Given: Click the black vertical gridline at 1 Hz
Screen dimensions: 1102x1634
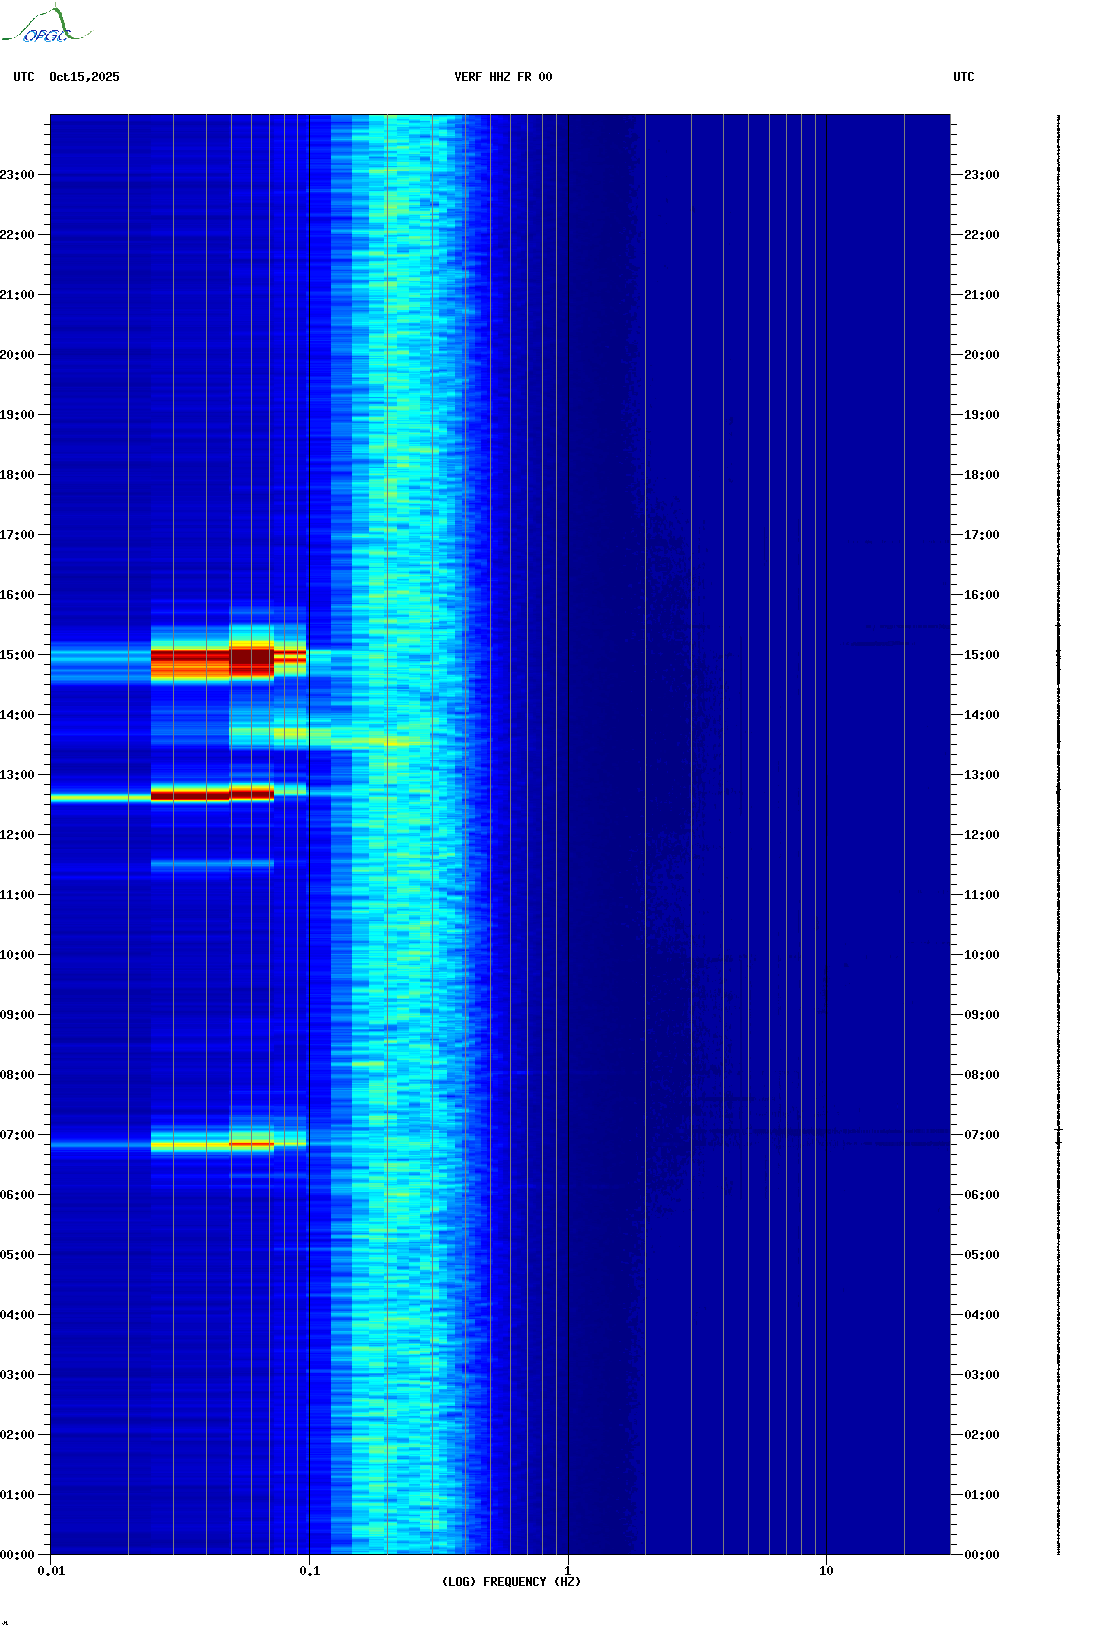Looking at the screenshot, I should pos(568,835).
